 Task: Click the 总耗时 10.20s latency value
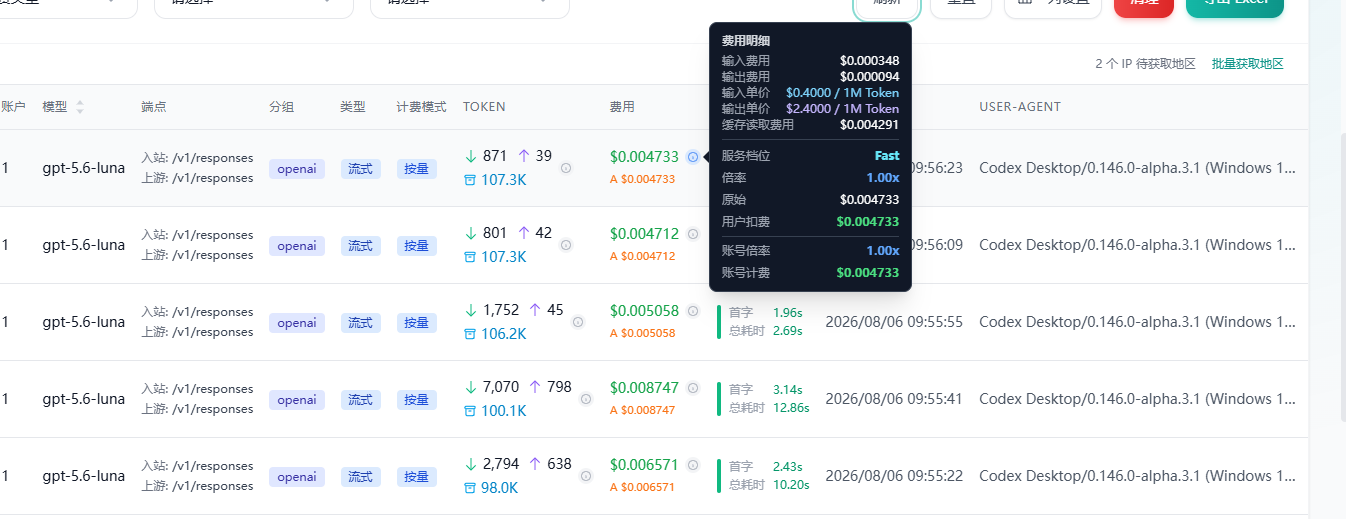tap(790, 485)
